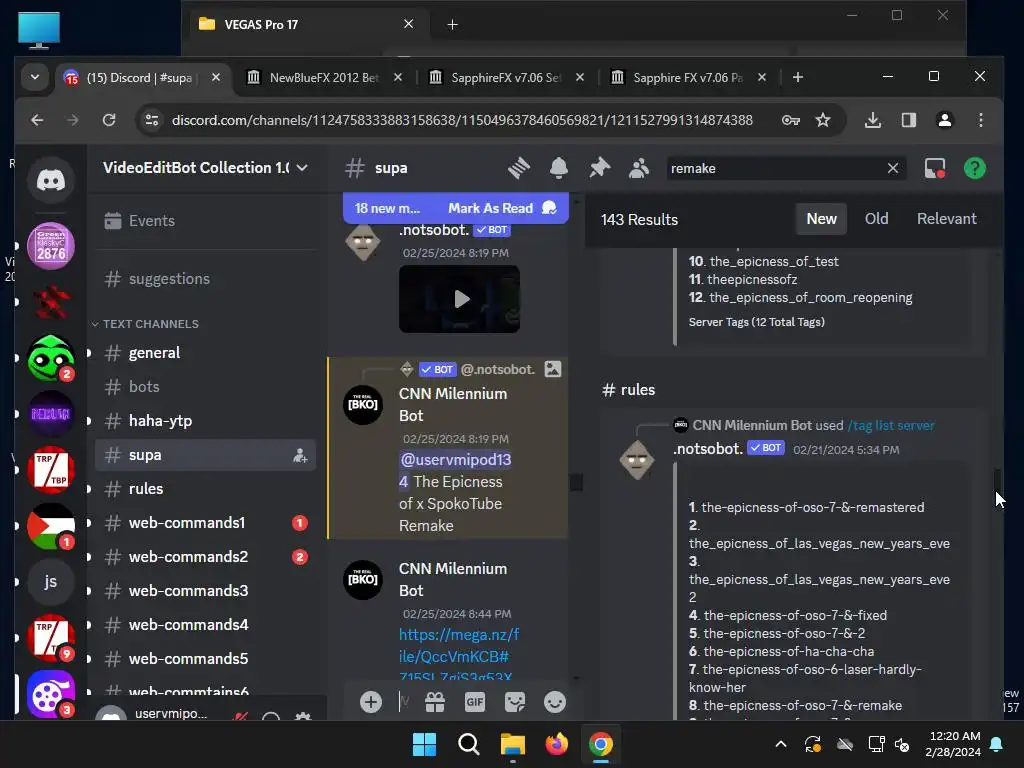1024x768 pixels.
Task: Open the film reel server icon
Action: click(x=51, y=694)
